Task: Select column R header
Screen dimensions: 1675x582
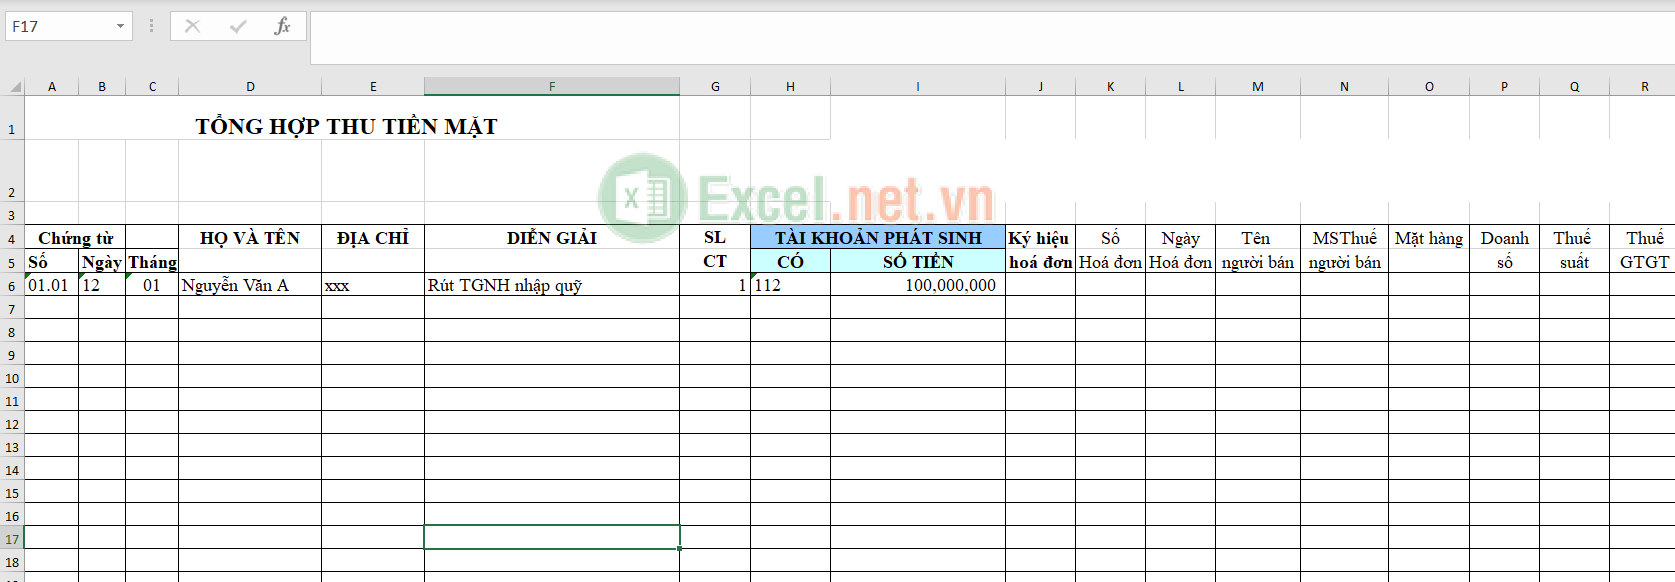Action: pos(1644,87)
